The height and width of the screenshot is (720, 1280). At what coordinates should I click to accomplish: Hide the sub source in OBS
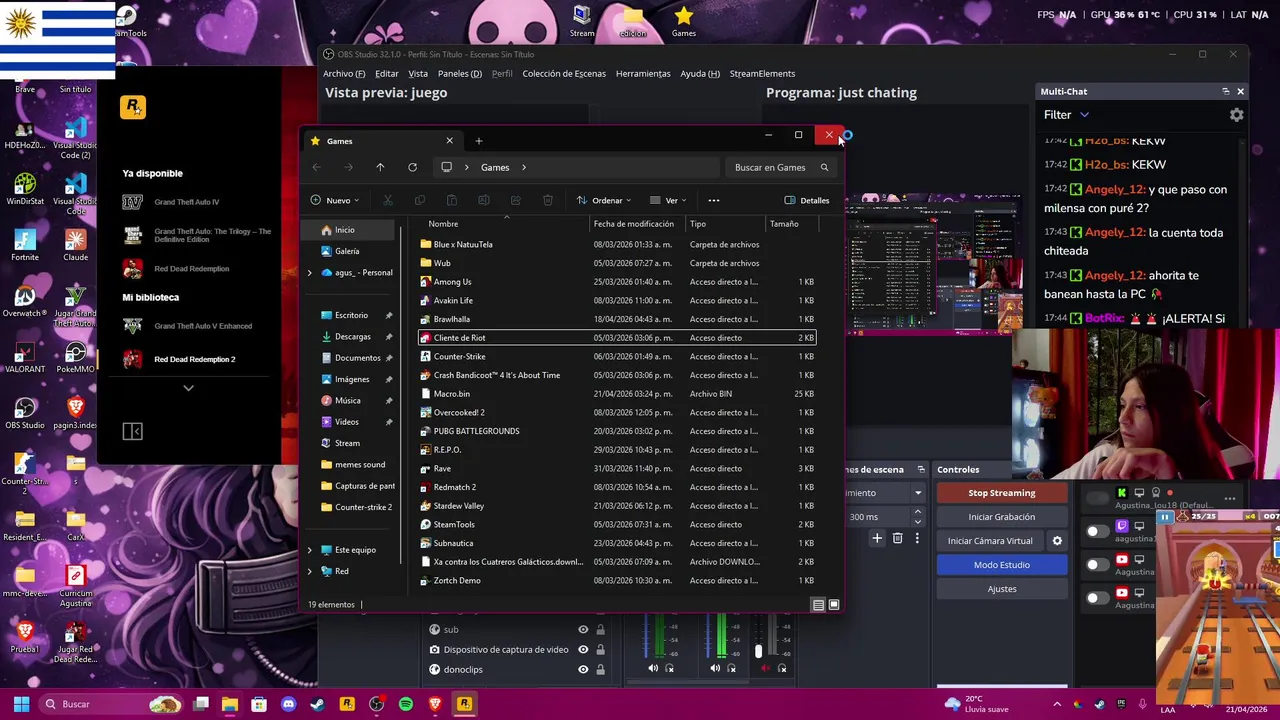(x=583, y=629)
